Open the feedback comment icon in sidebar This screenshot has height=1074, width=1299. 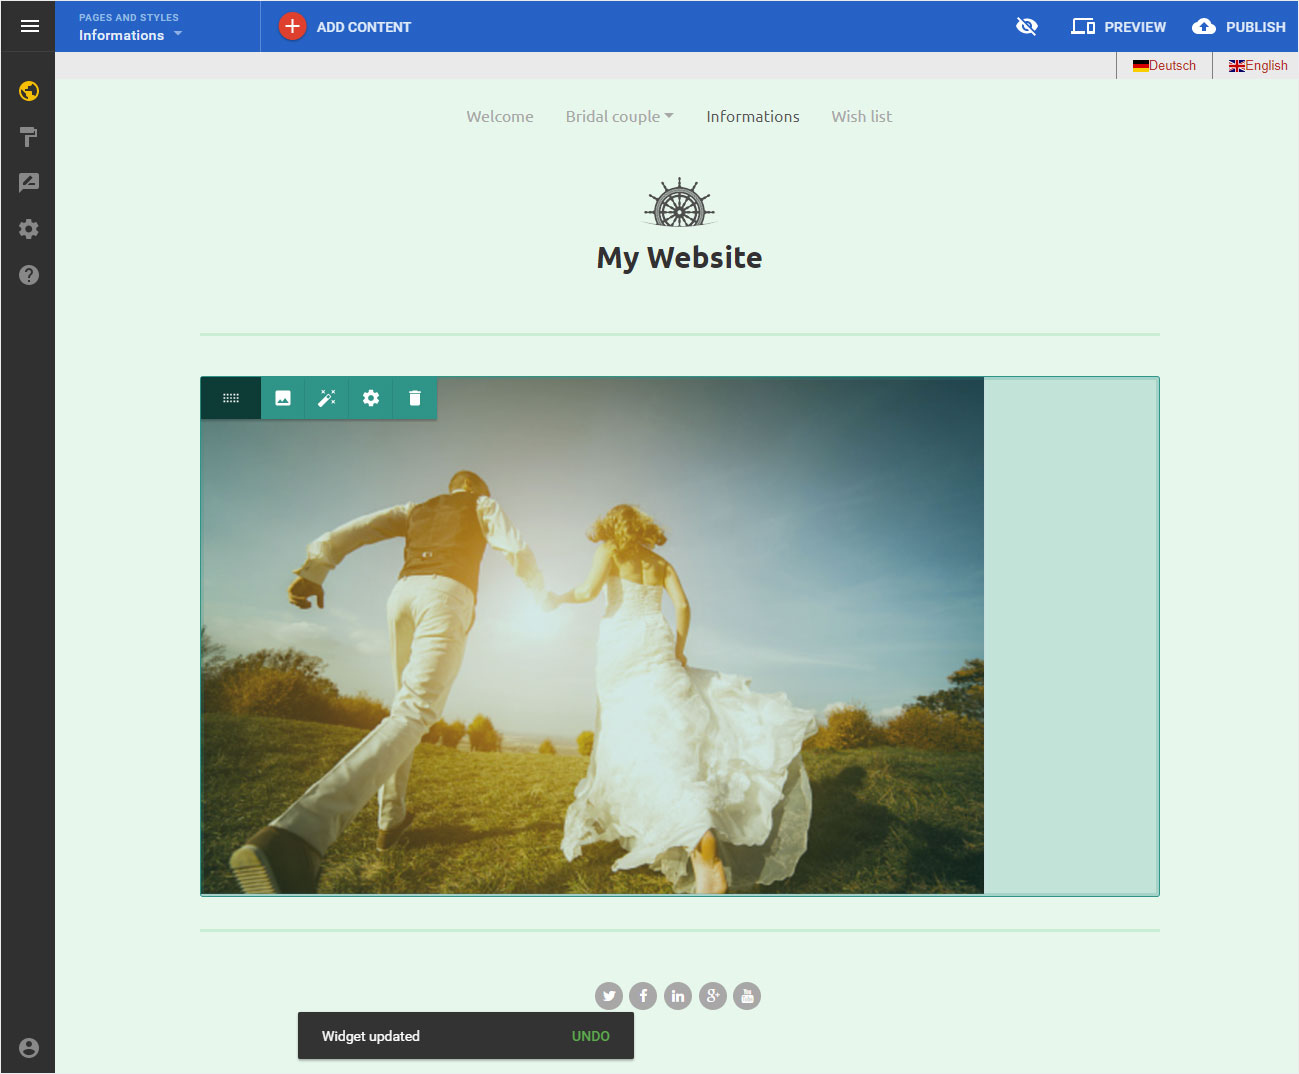click(x=29, y=183)
